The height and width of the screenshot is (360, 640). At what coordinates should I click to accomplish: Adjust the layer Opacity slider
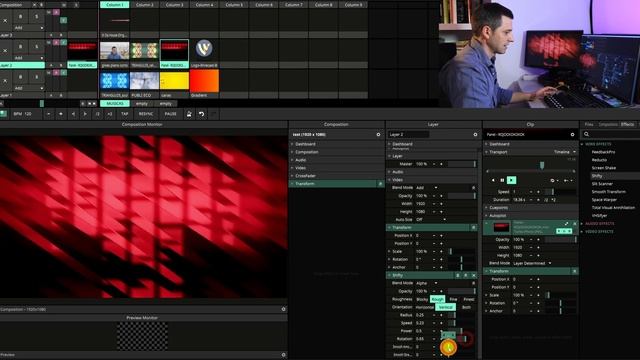462,196
